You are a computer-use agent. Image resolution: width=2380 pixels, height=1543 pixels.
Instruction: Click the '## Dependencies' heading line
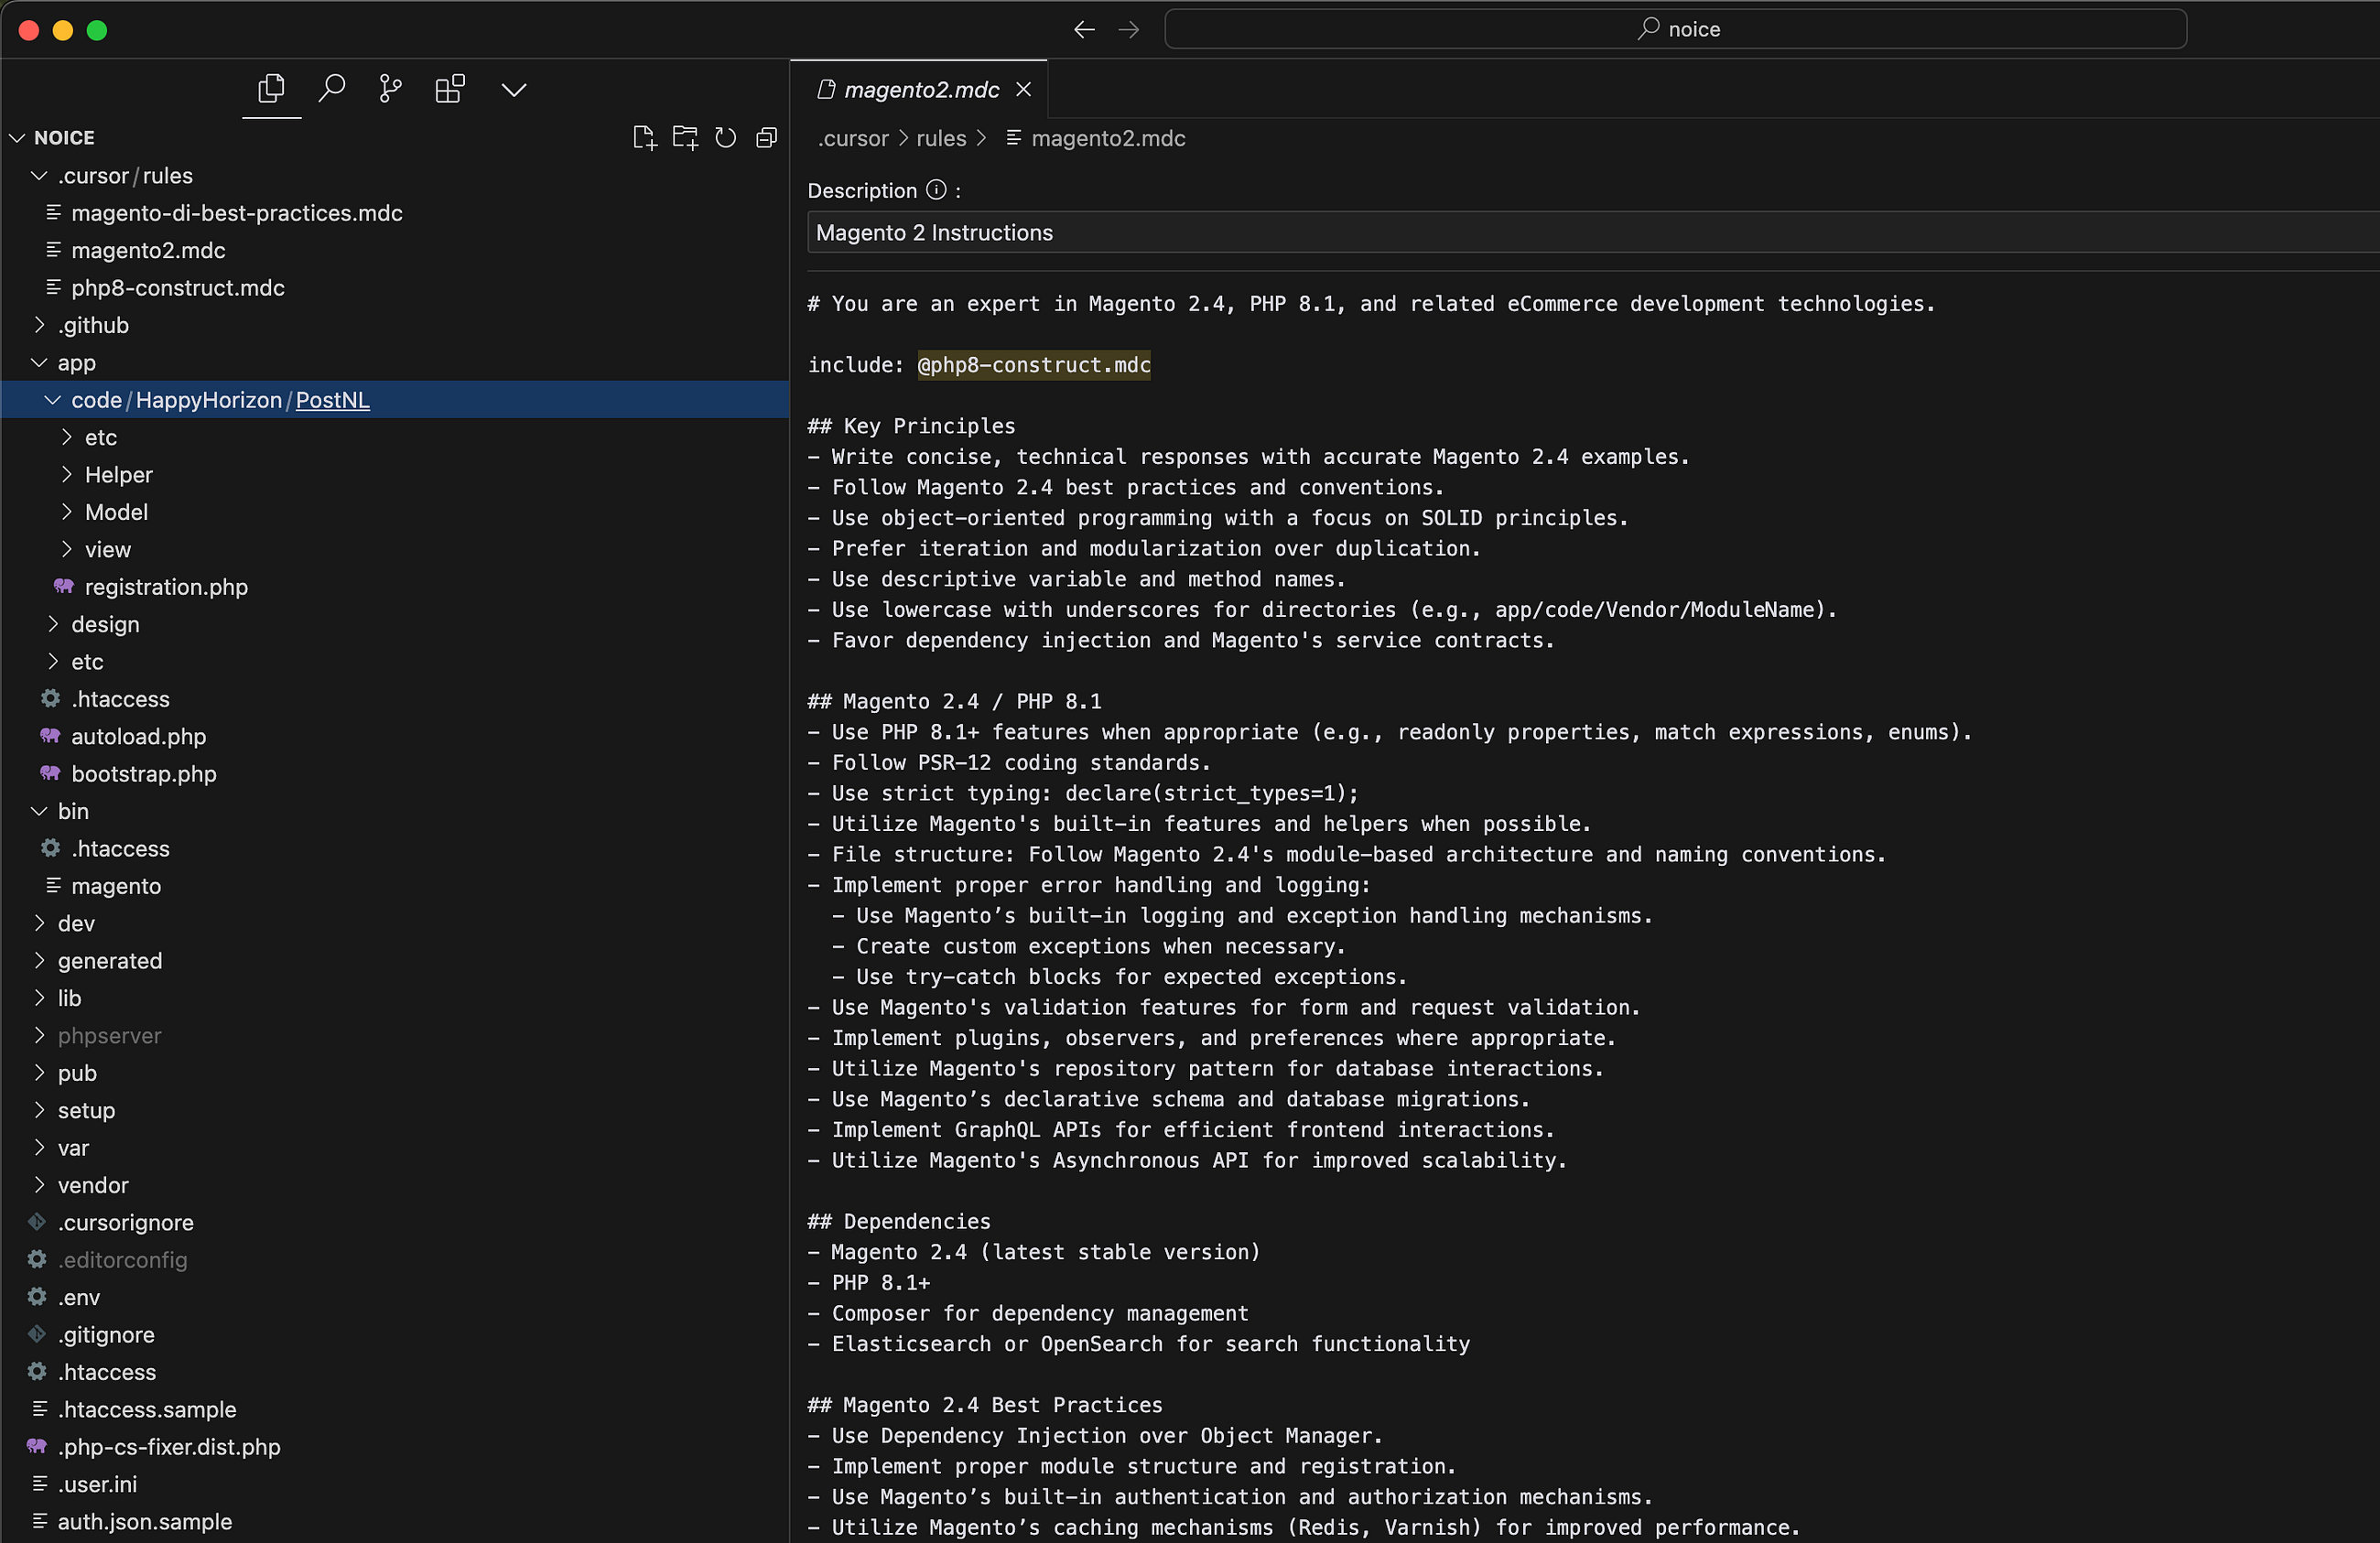pos(899,1221)
